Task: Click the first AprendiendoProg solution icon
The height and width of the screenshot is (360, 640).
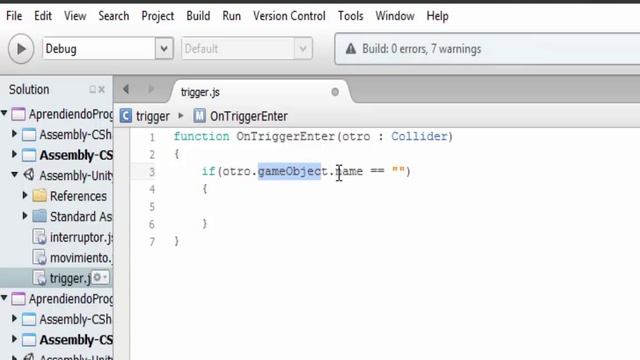Action: pos(18,114)
